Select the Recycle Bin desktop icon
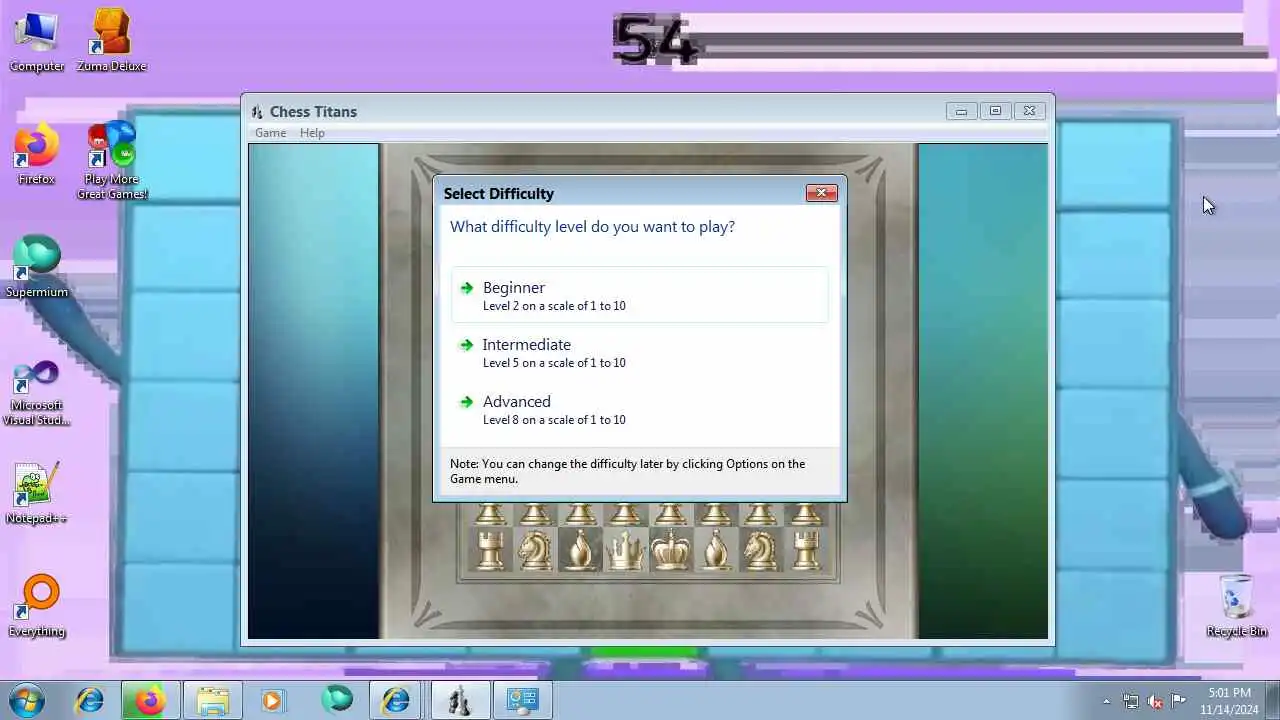 pyautogui.click(x=1236, y=607)
